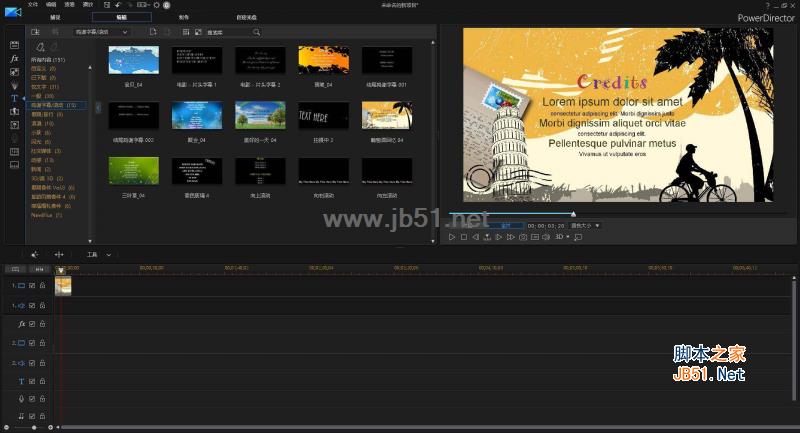Open the Particle Room icon
The height and width of the screenshot is (433, 800).
coord(14,85)
